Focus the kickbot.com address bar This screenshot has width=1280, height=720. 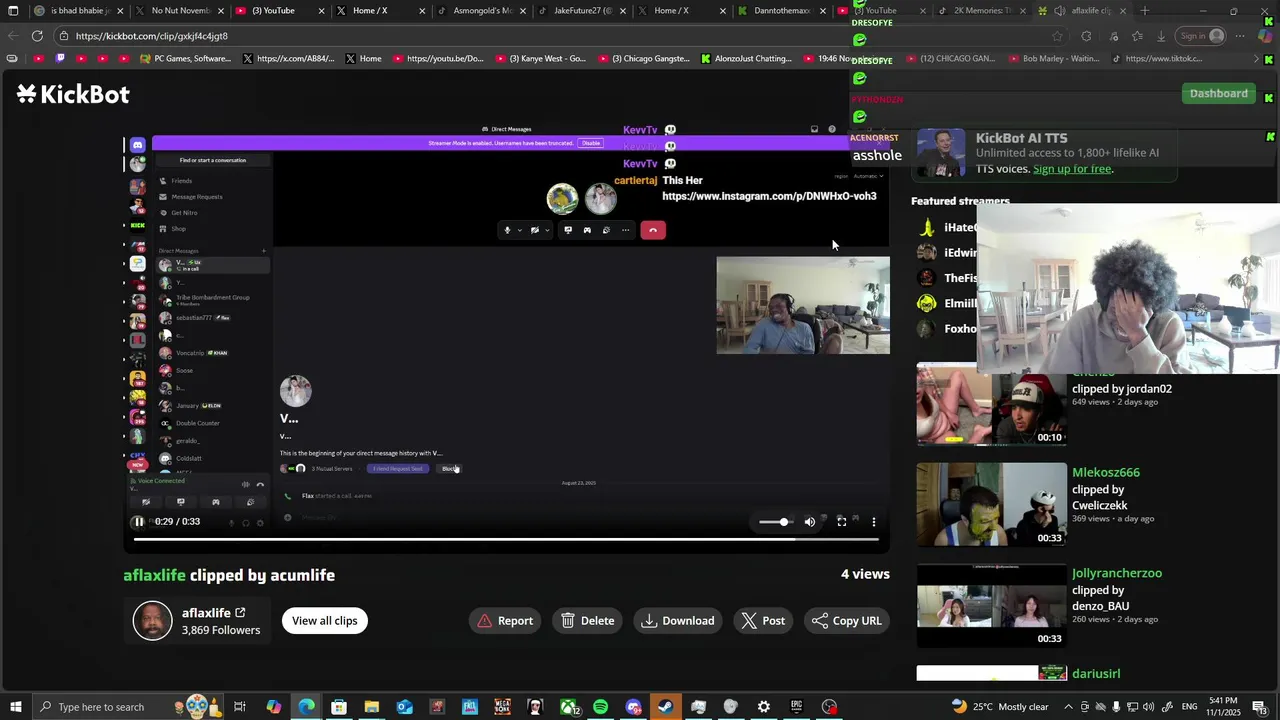(560, 36)
